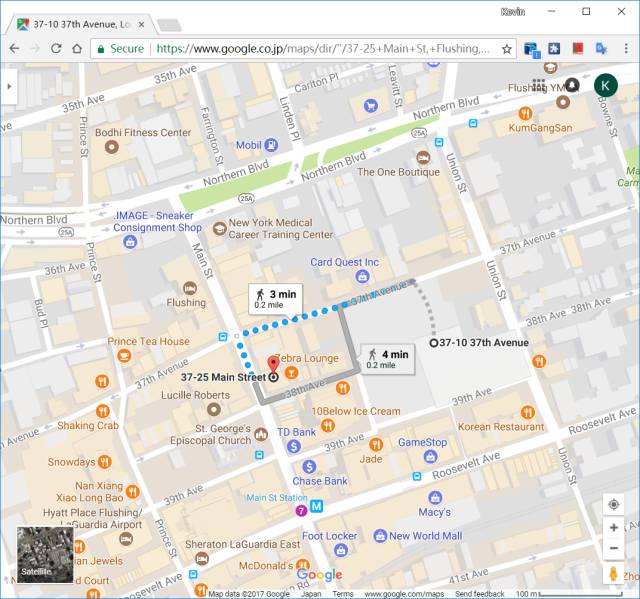Viewport: 640px width, 599px height.
Task: Click Main St Station metro icon
Action: click(x=317, y=506)
